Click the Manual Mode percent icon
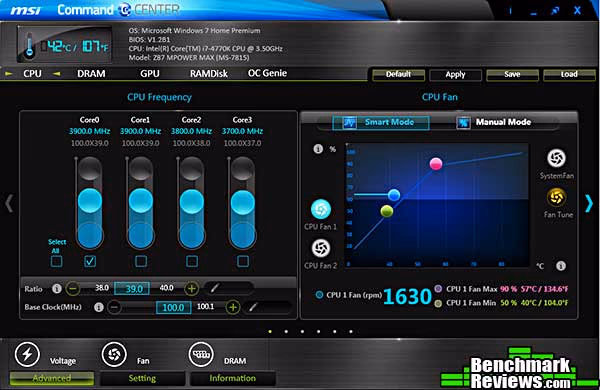Screen dimensions: 600x390 tap(463, 122)
